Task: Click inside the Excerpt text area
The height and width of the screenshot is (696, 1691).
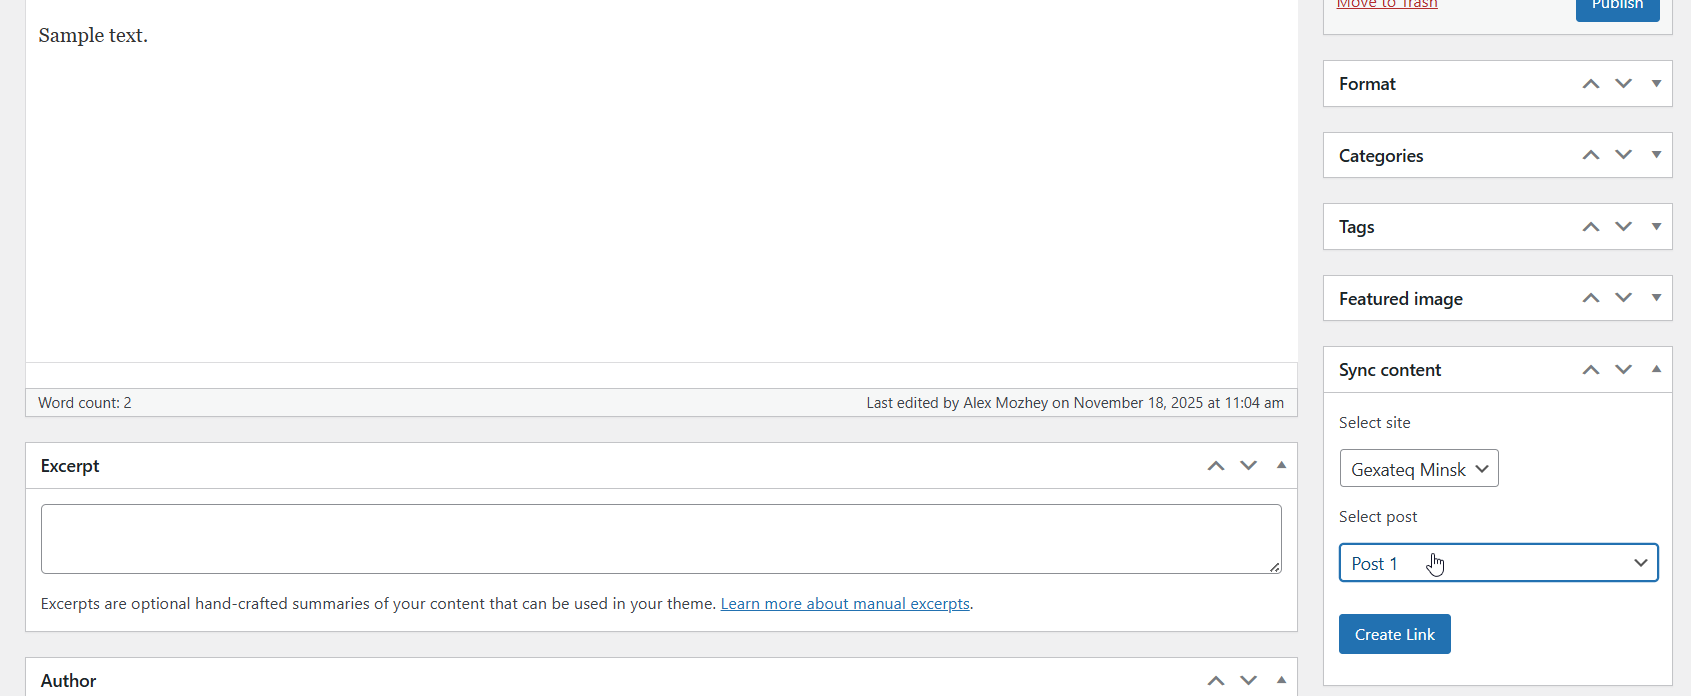Action: coord(660,539)
